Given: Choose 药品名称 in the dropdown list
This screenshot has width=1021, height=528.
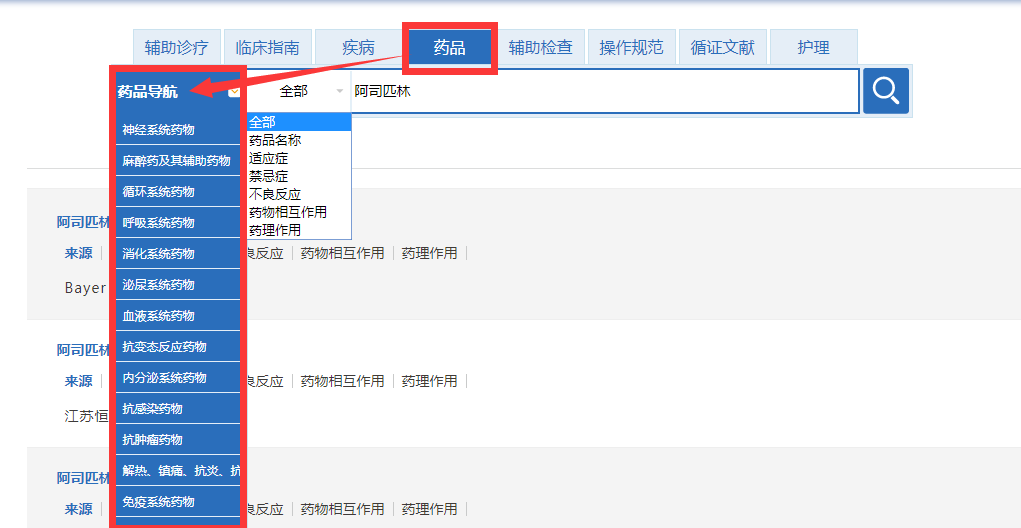Looking at the screenshot, I should 299,140.
